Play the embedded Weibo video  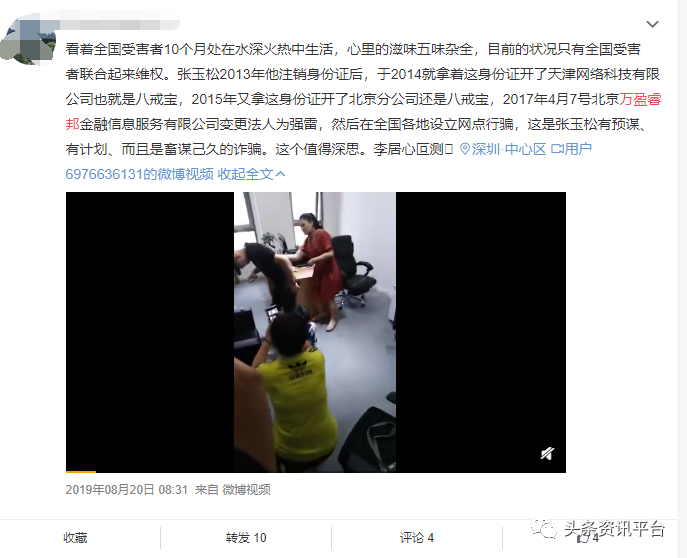315,332
